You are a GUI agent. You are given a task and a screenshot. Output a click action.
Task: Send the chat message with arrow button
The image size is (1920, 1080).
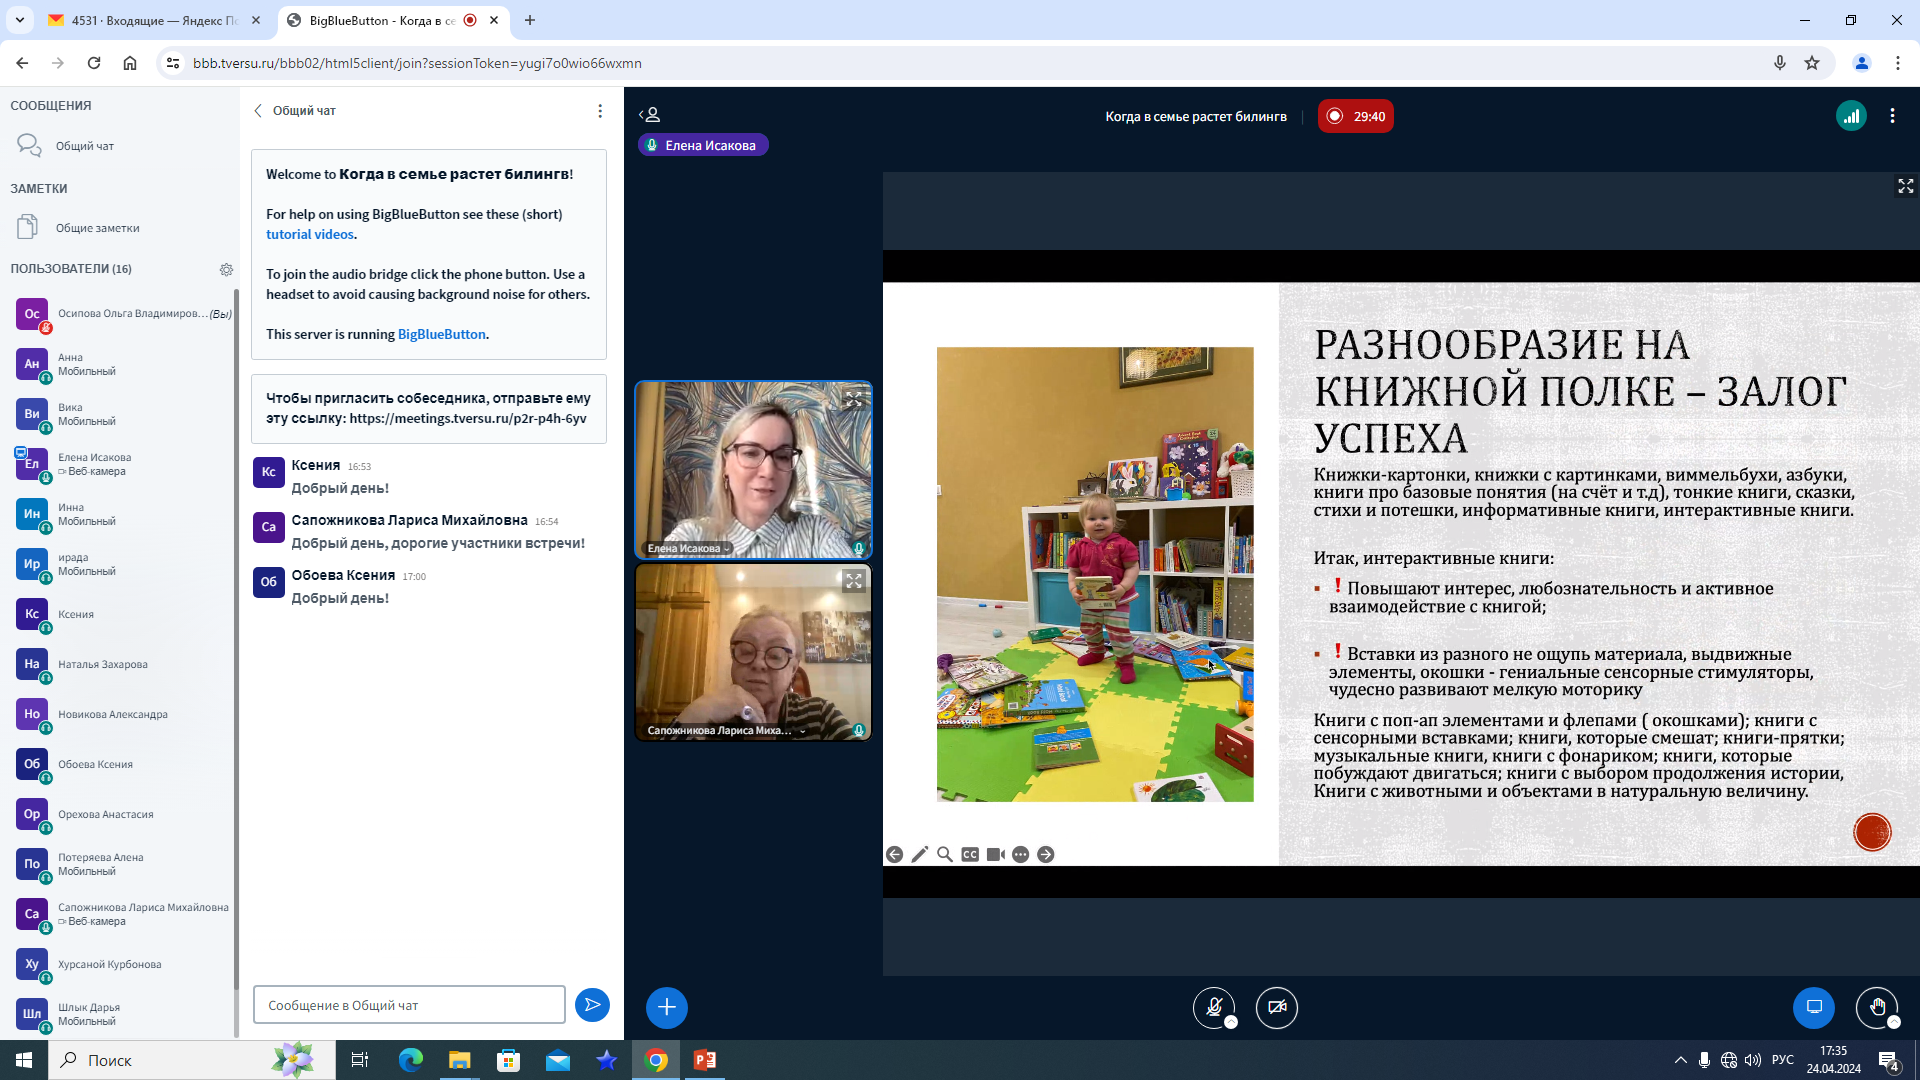click(592, 1005)
